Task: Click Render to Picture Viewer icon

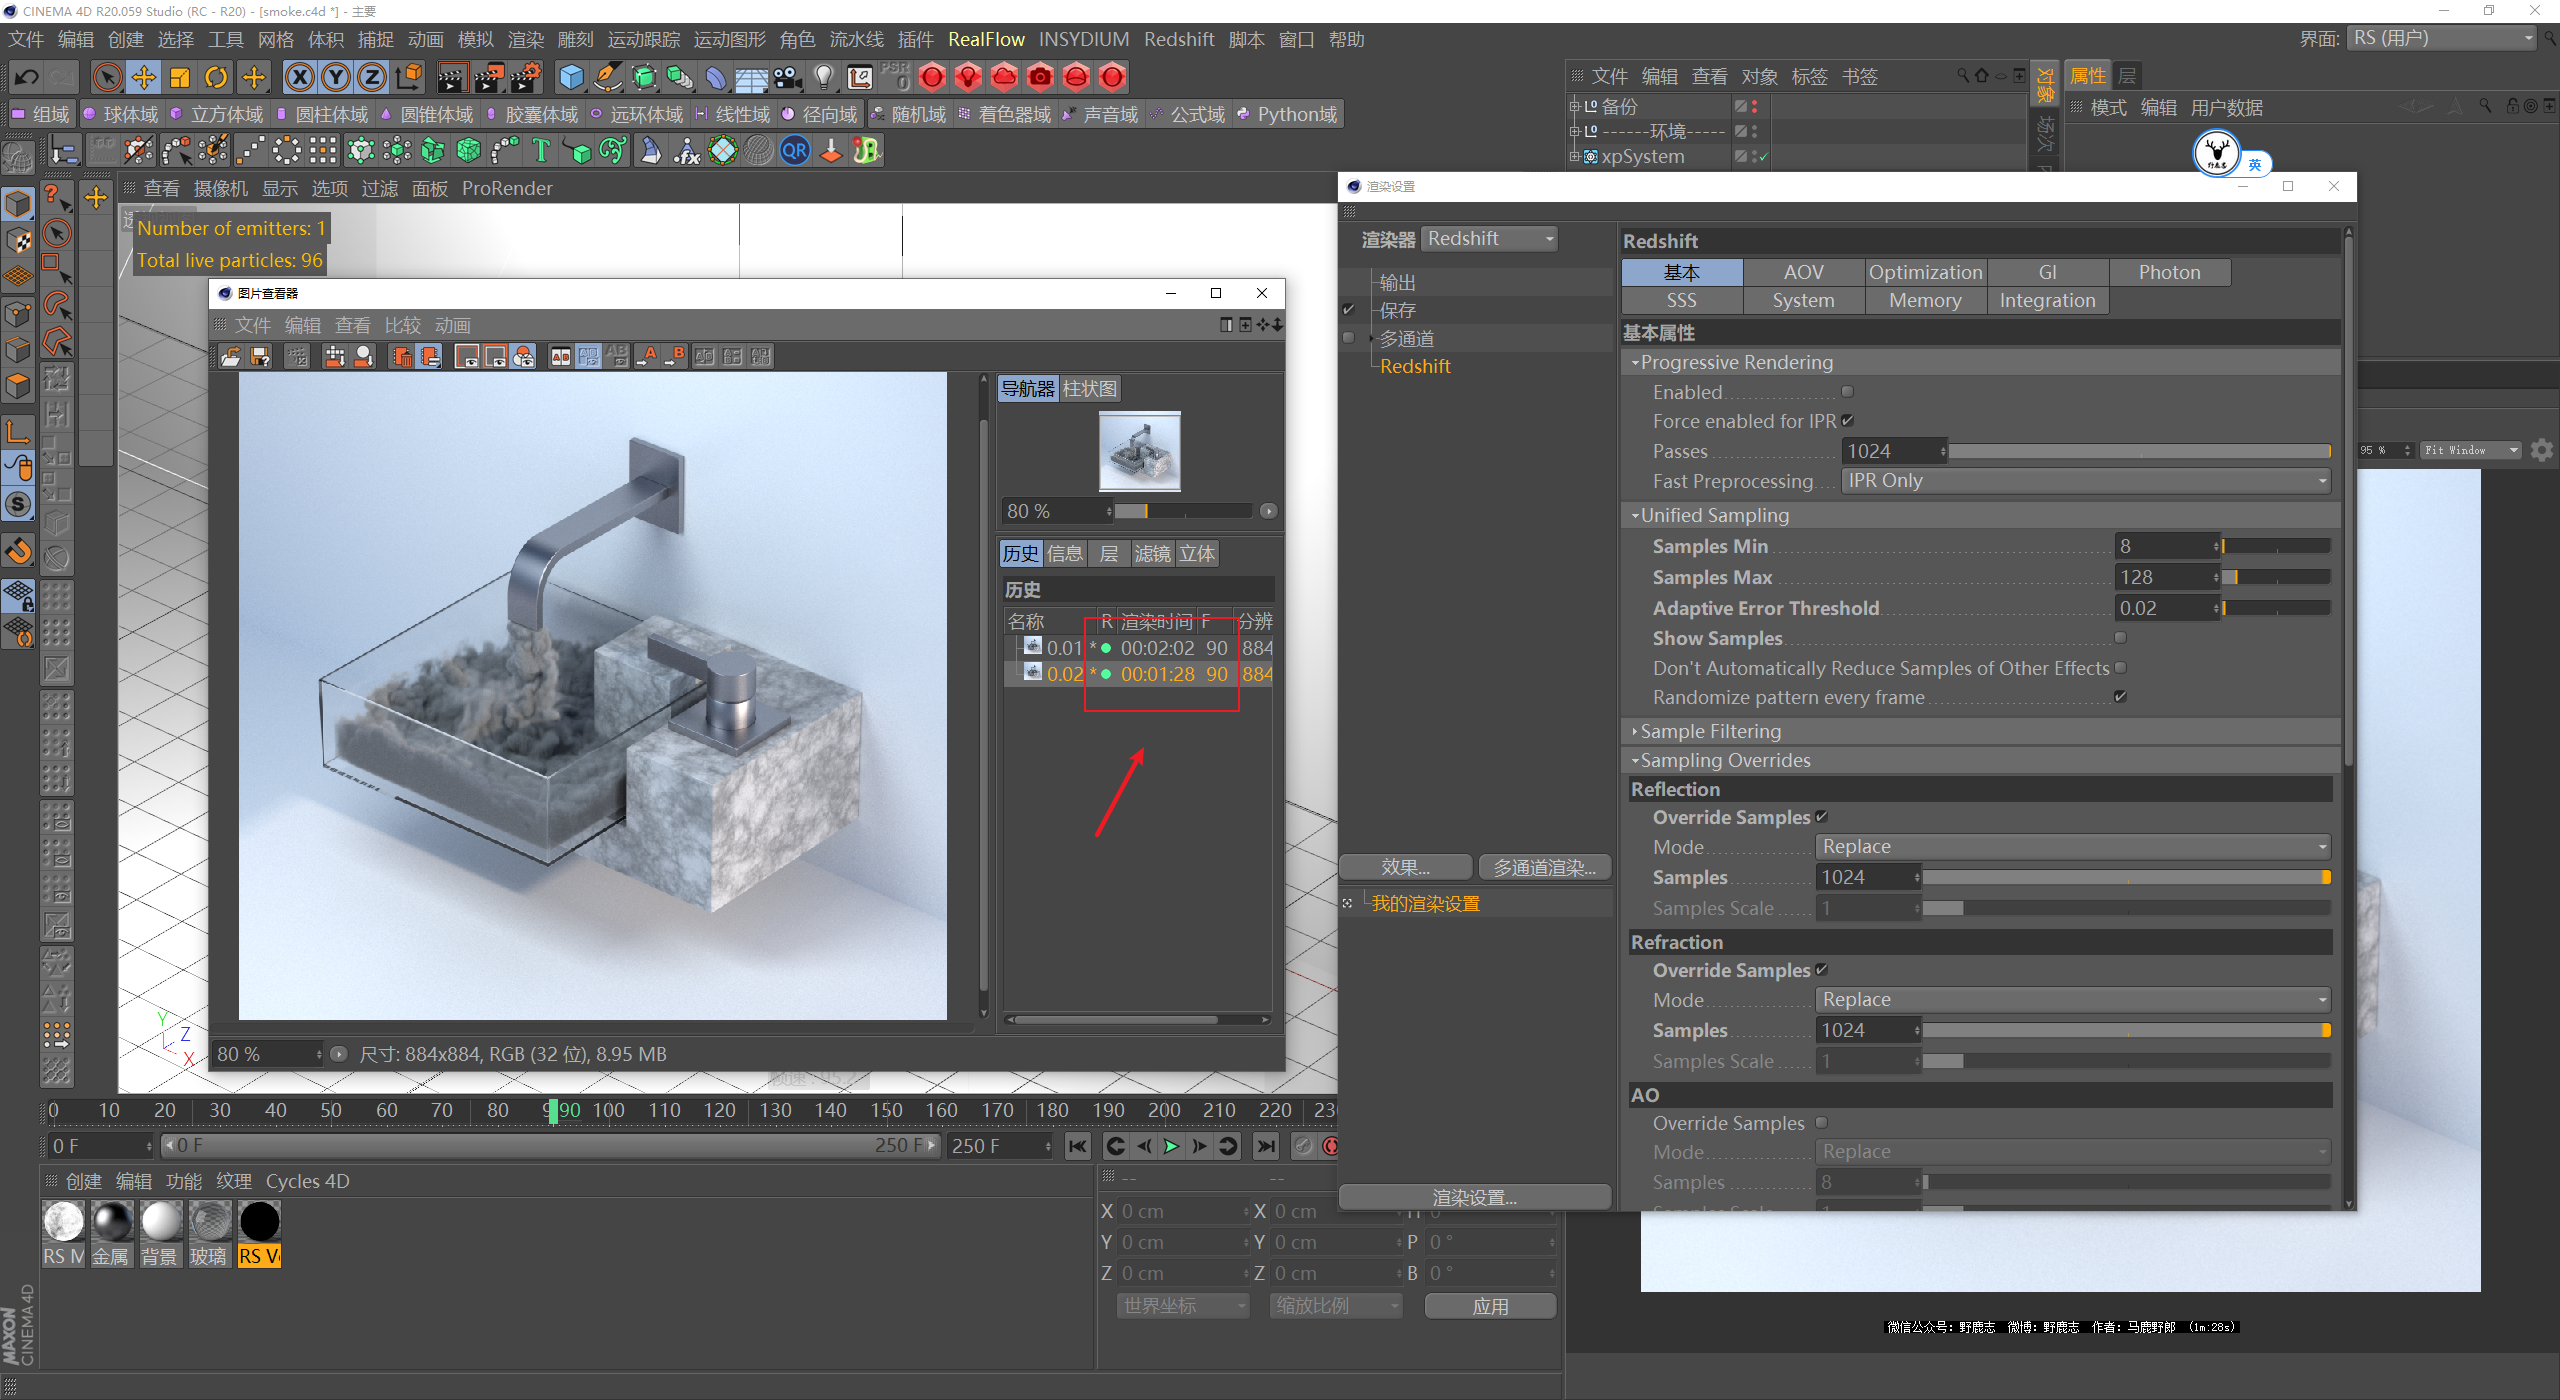Action: [489, 77]
